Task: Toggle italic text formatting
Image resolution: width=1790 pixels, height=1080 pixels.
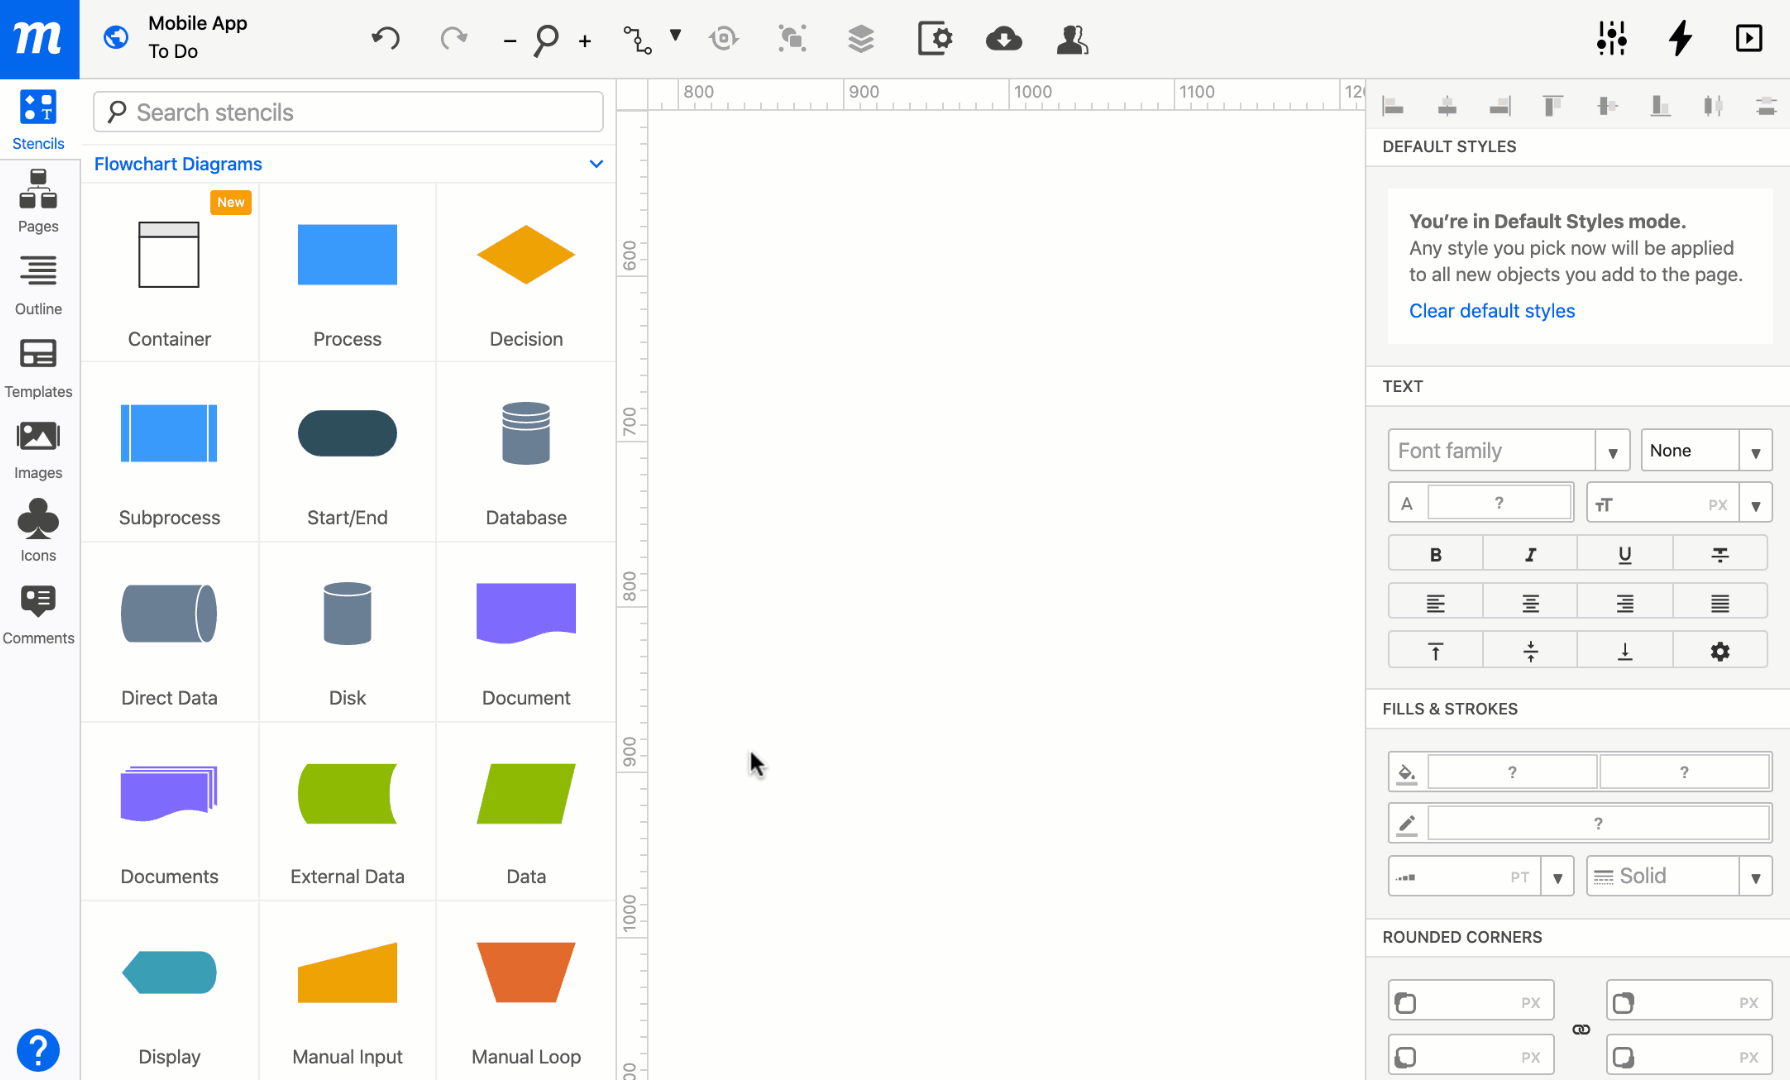Action: point(1529,552)
